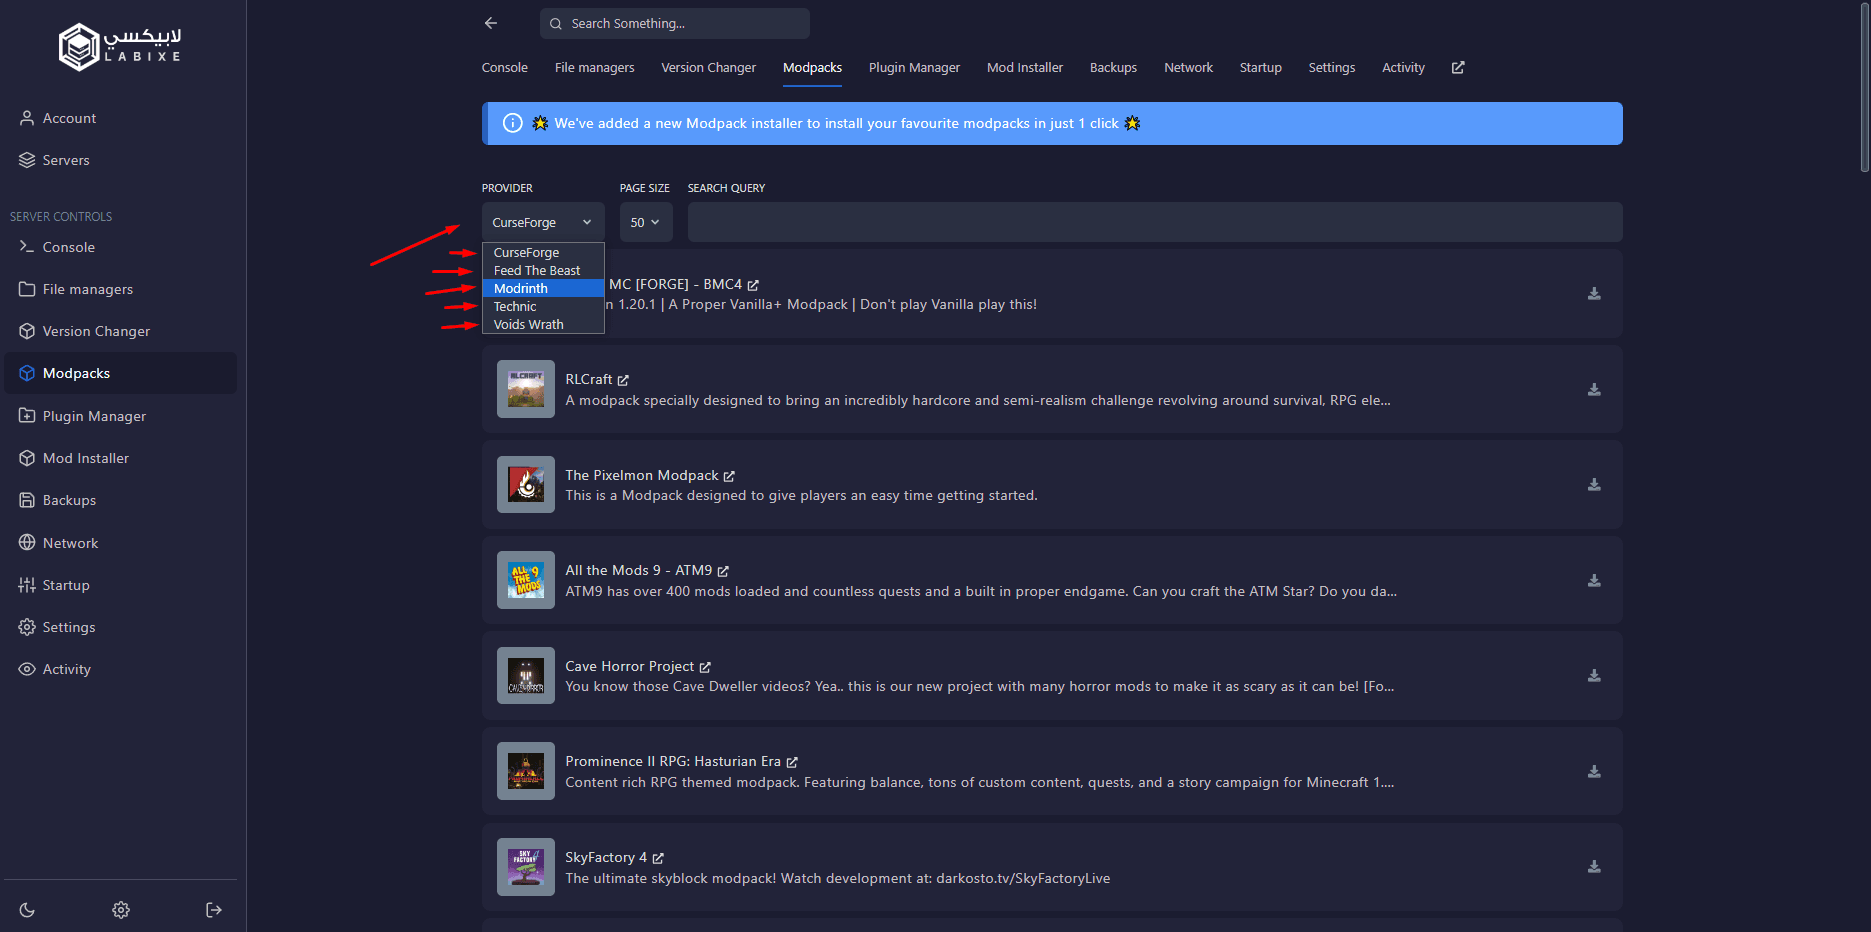
Task: Download SkyFactory 4 modpack
Action: point(1594,867)
